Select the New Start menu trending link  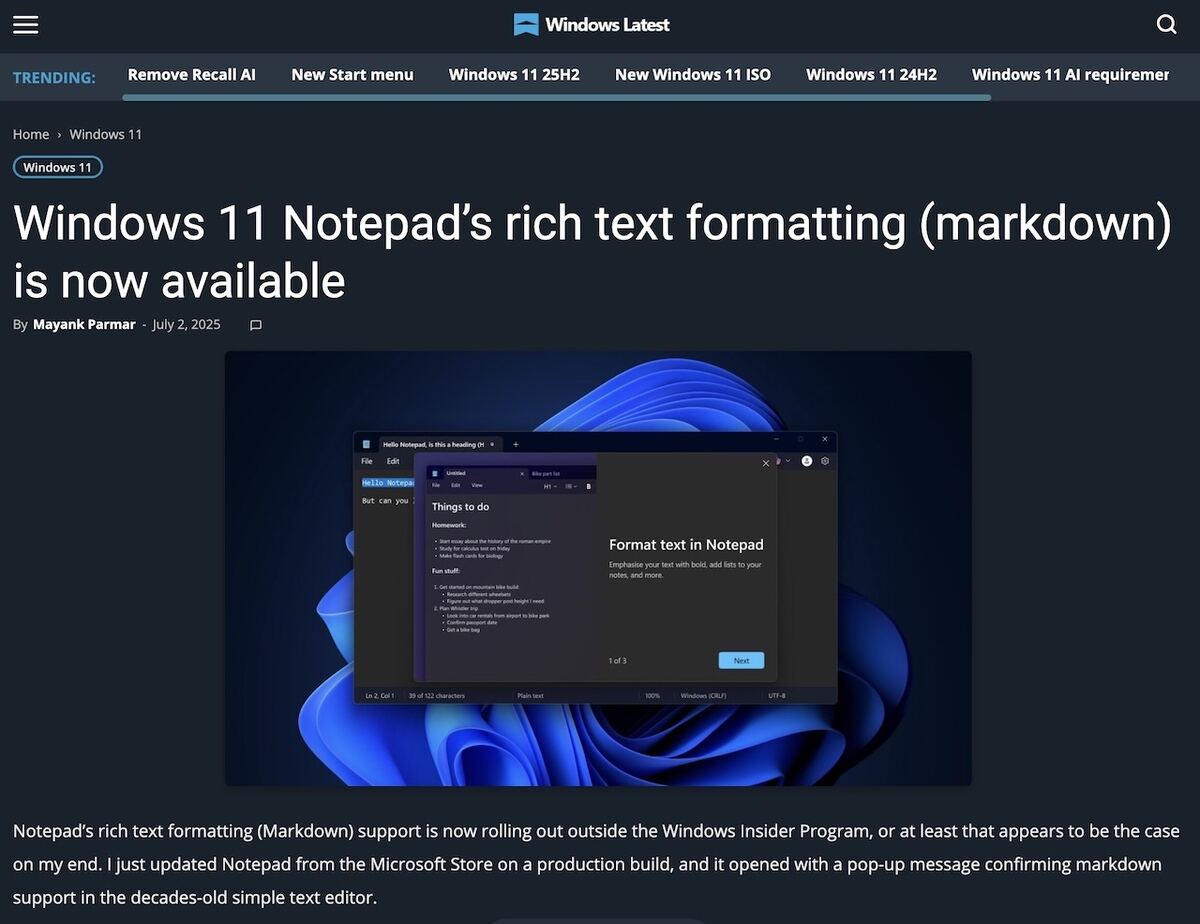(x=352, y=74)
